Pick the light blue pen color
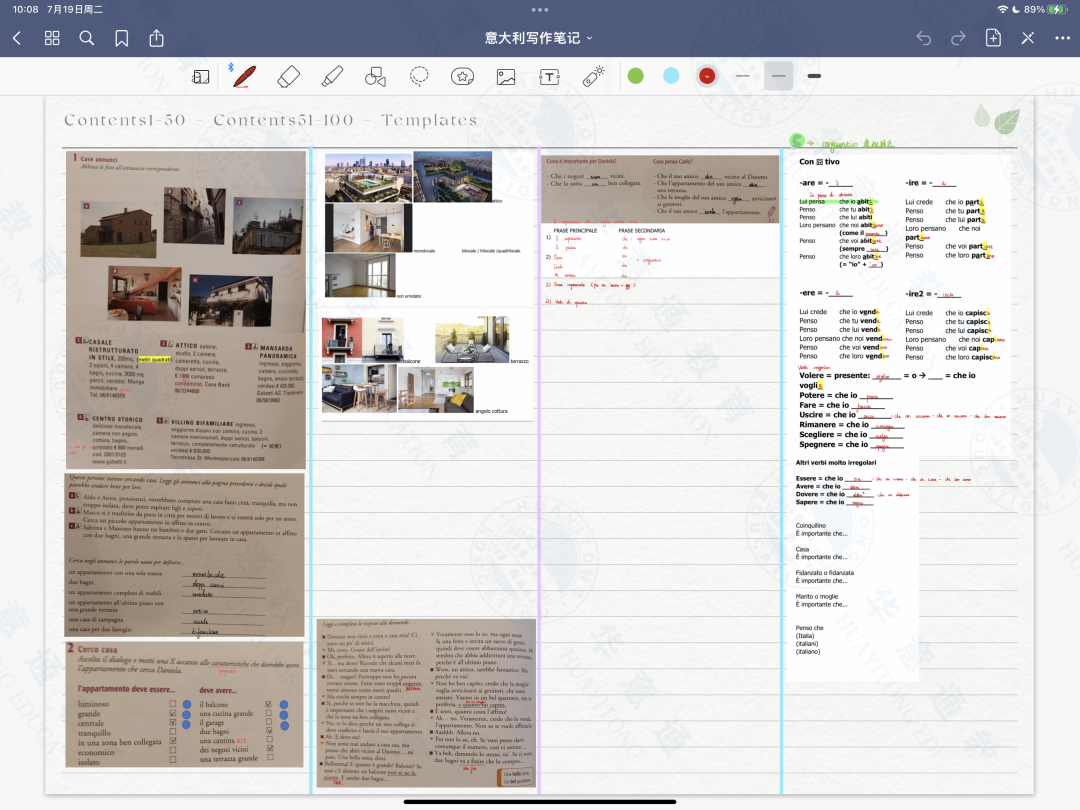This screenshot has height=810, width=1080. coord(671,76)
